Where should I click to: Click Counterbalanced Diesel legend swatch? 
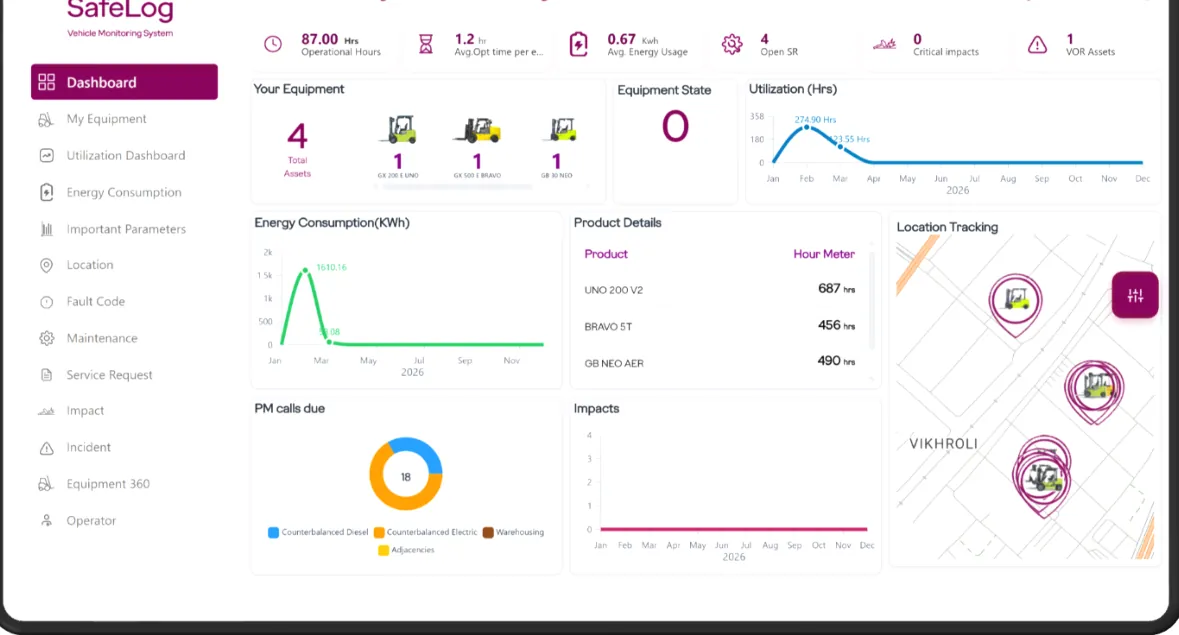point(274,533)
